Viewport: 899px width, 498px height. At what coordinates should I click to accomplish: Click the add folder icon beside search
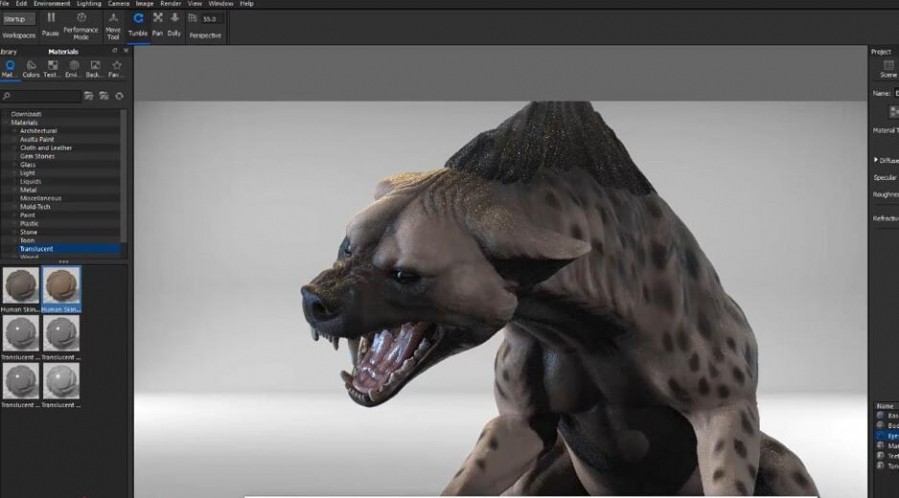coord(89,96)
